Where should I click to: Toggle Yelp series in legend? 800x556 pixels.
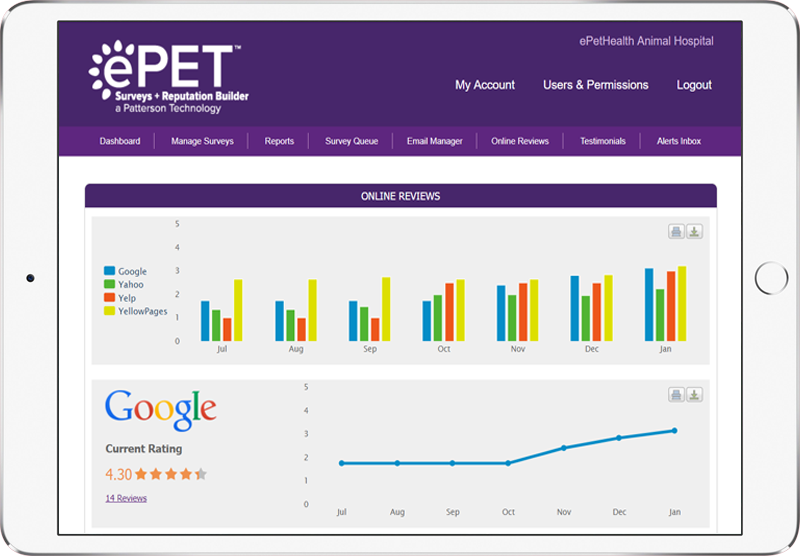[x=120, y=298]
